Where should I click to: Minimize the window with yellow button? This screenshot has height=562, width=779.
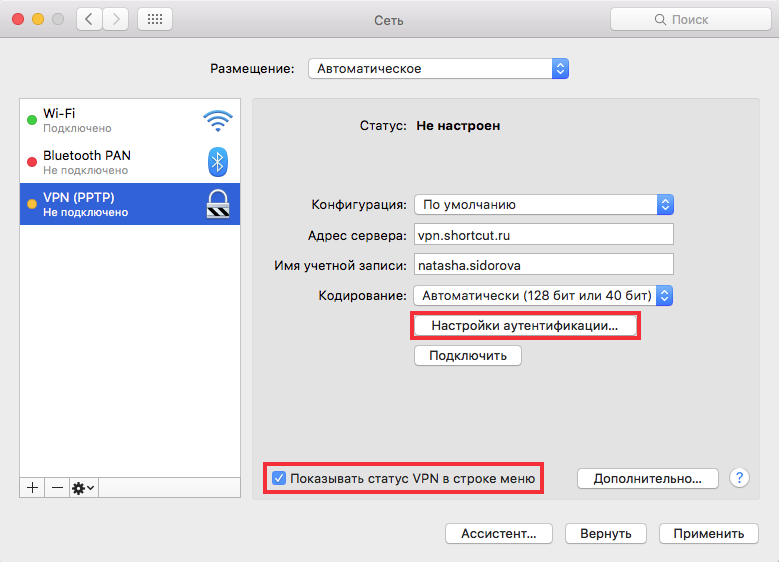coord(38,19)
